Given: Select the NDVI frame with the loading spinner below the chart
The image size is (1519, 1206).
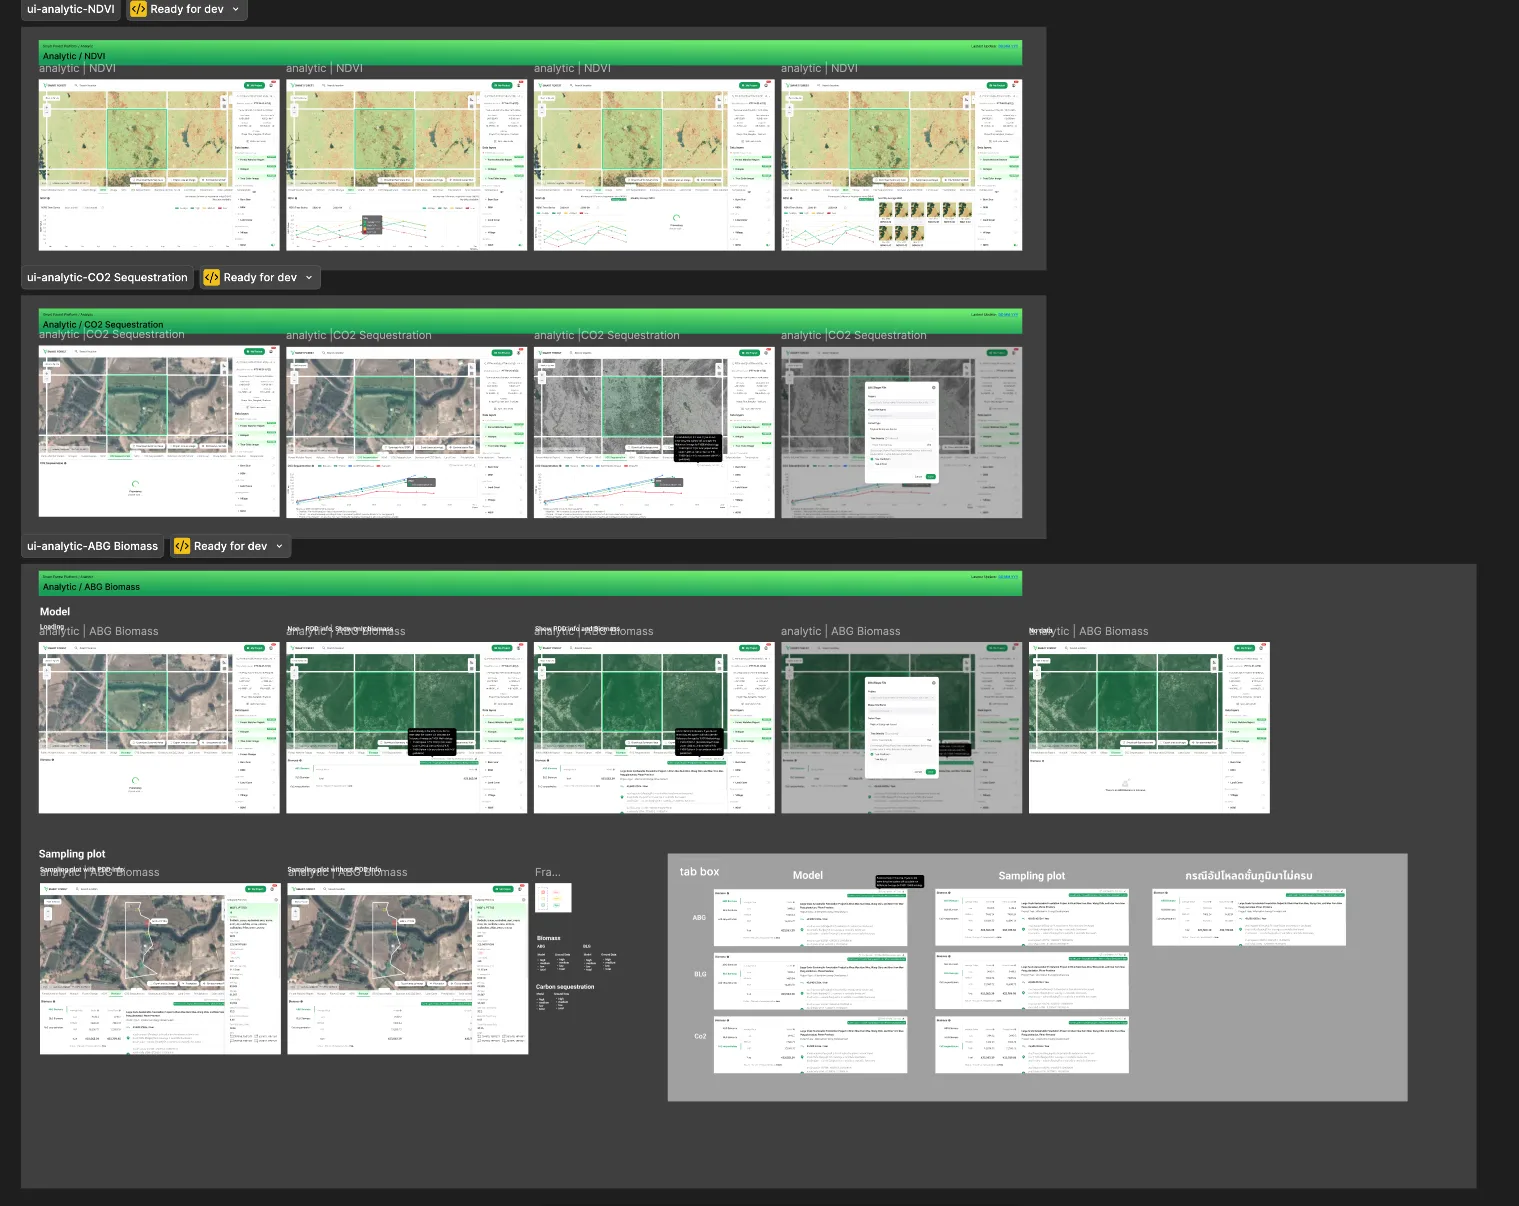Looking at the screenshot, I should pos(654,165).
